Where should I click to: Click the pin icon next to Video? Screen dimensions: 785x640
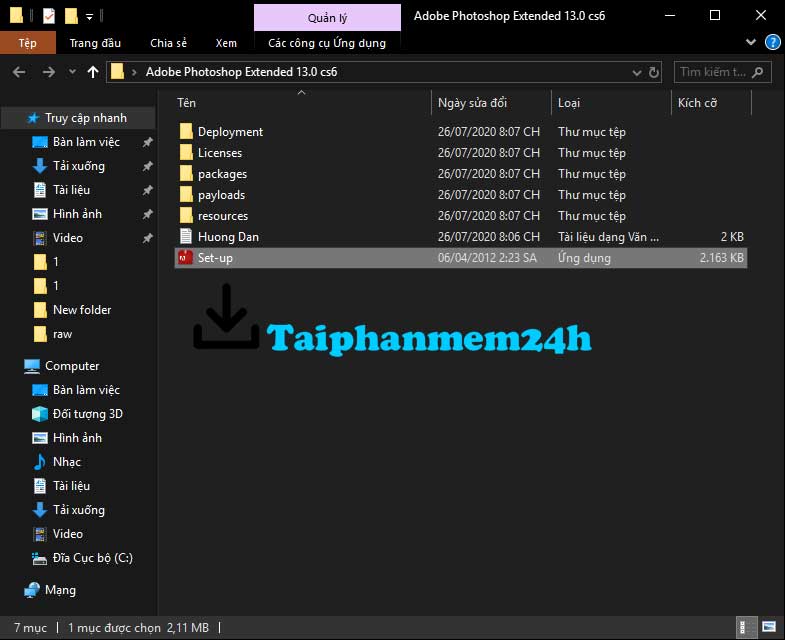(x=147, y=238)
